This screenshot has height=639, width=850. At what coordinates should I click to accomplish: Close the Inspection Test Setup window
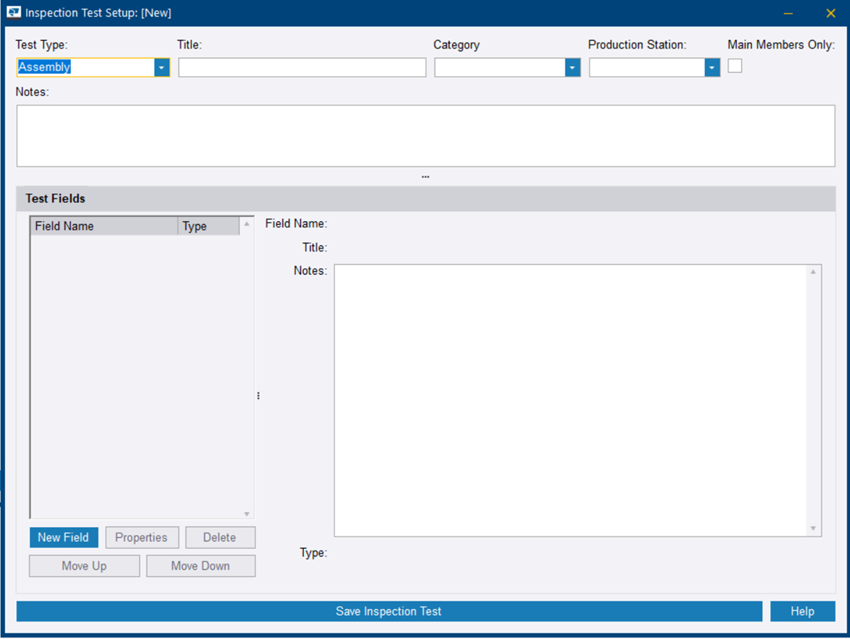830,13
